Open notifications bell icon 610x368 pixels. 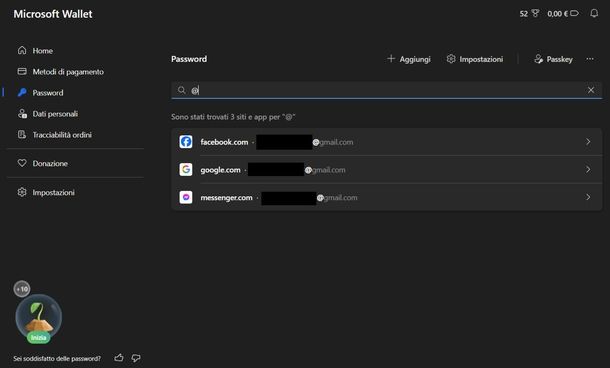pyautogui.click(x=594, y=14)
